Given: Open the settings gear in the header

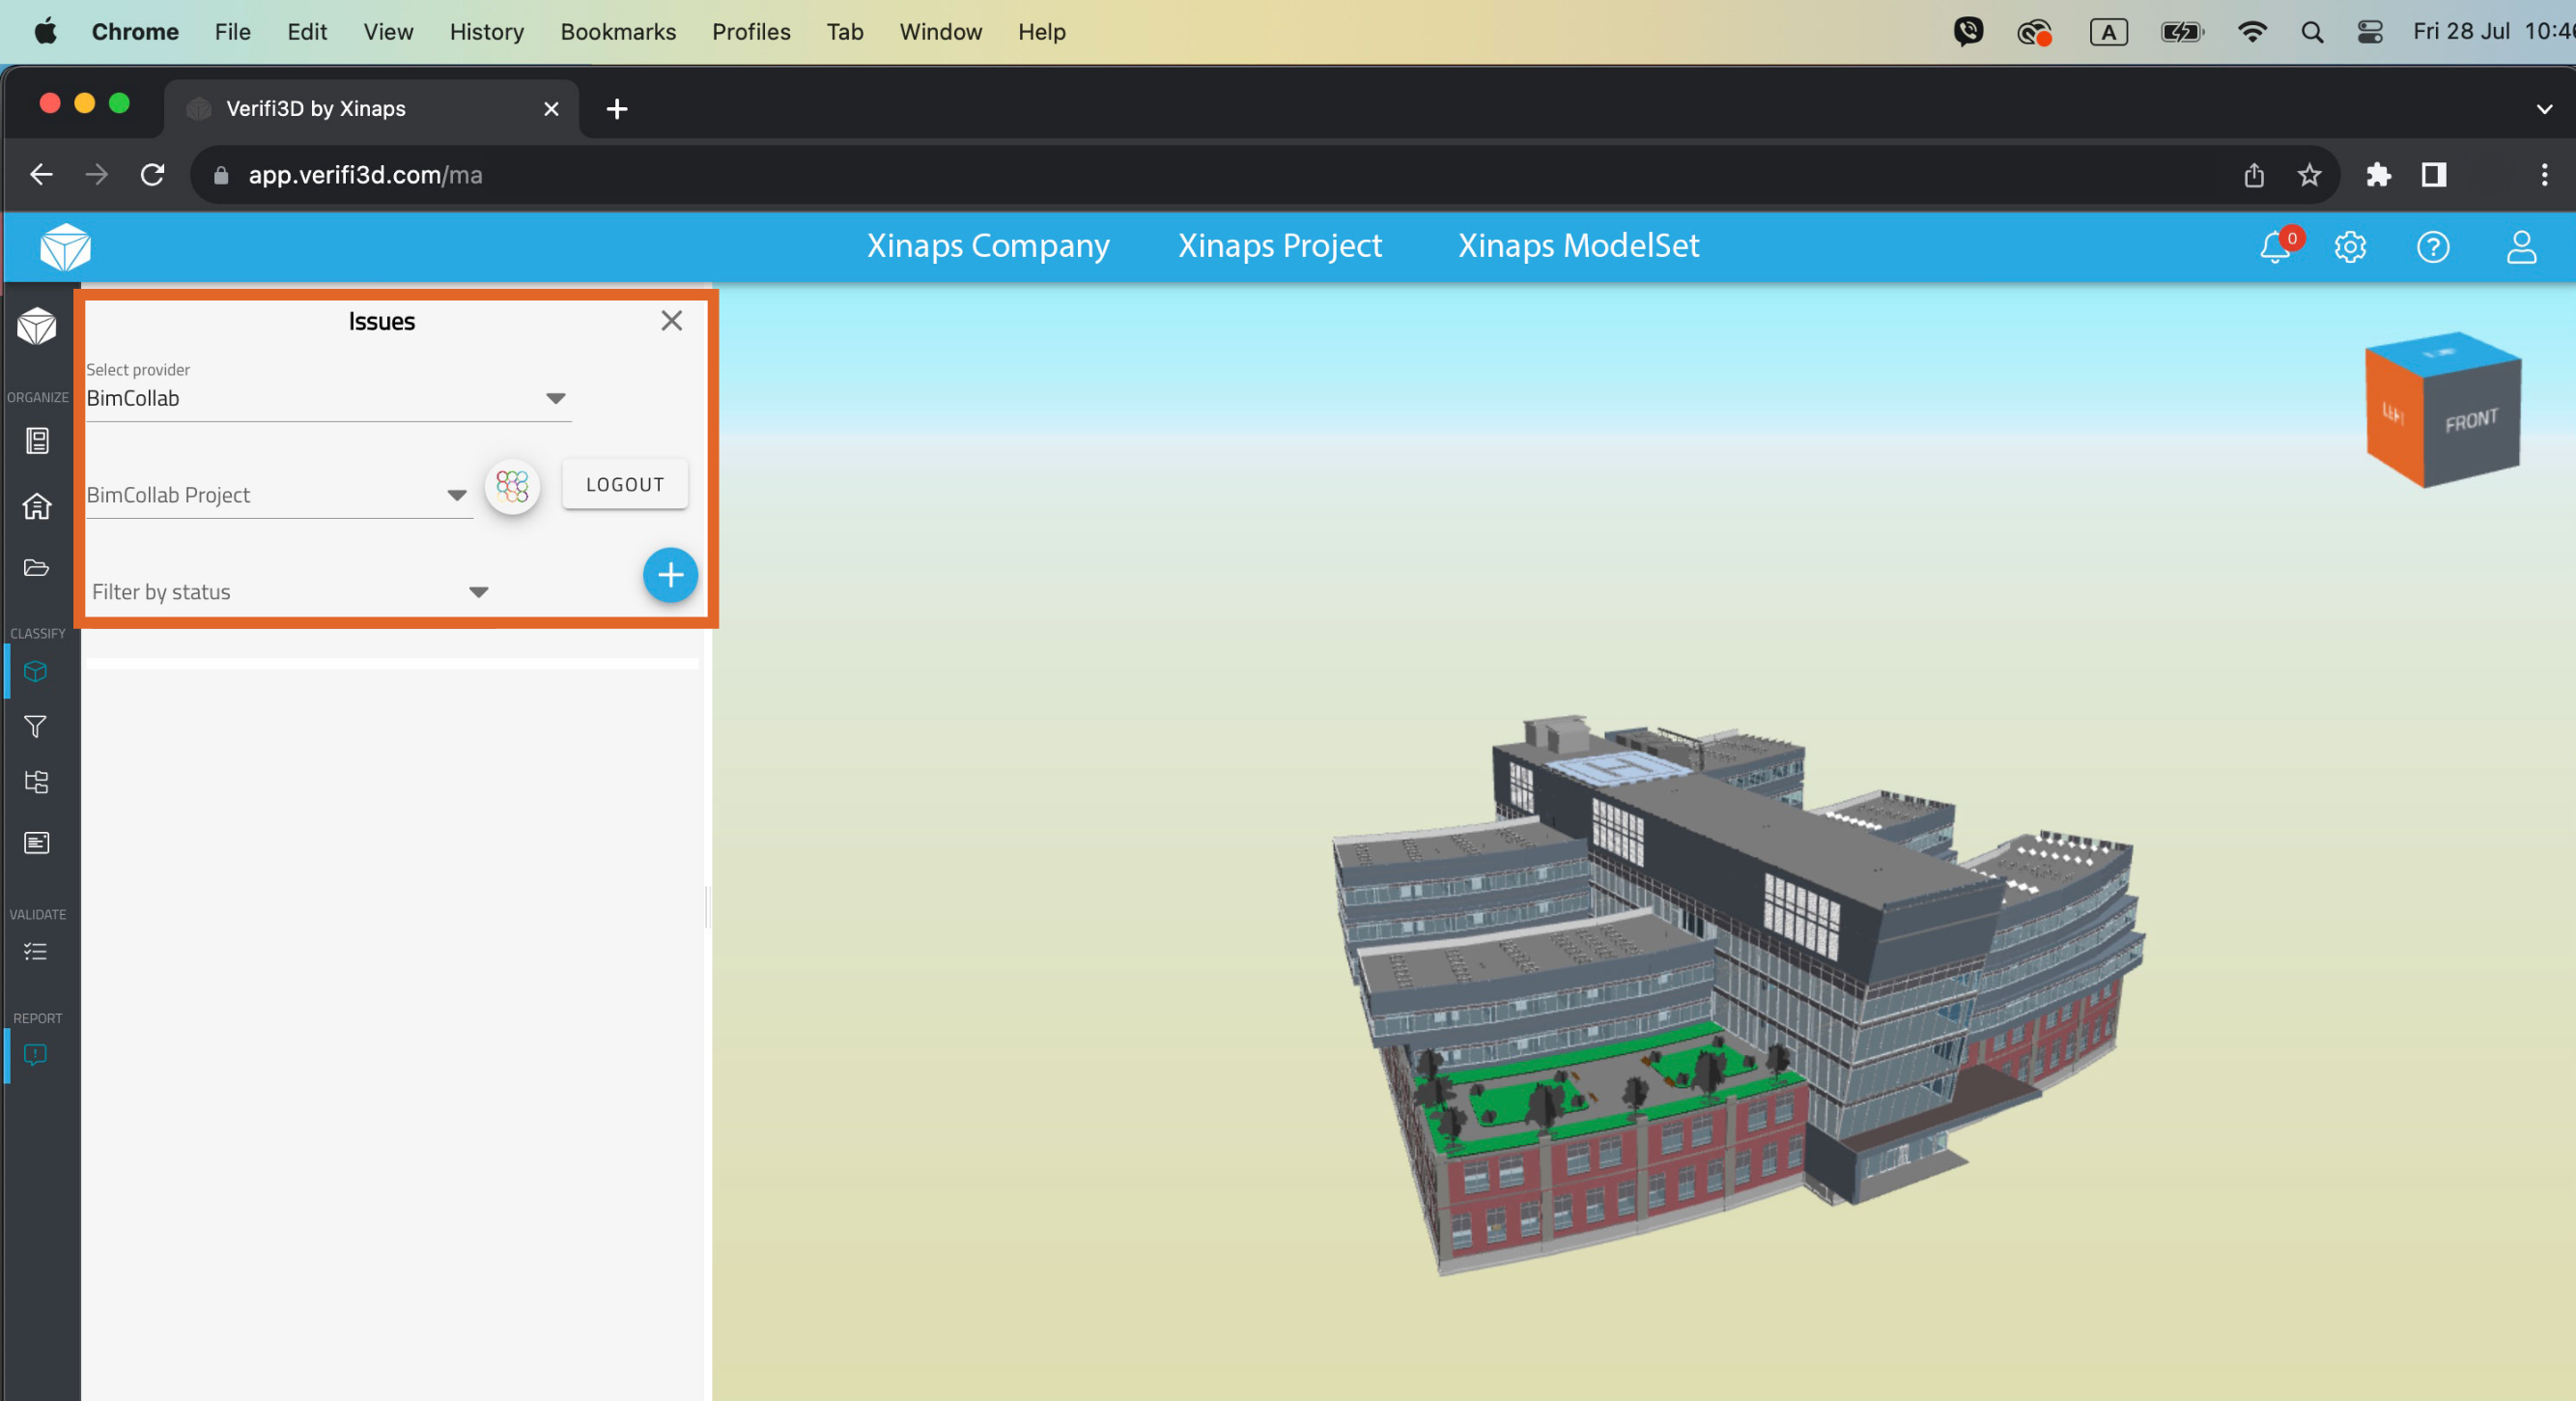Looking at the screenshot, I should [2350, 247].
